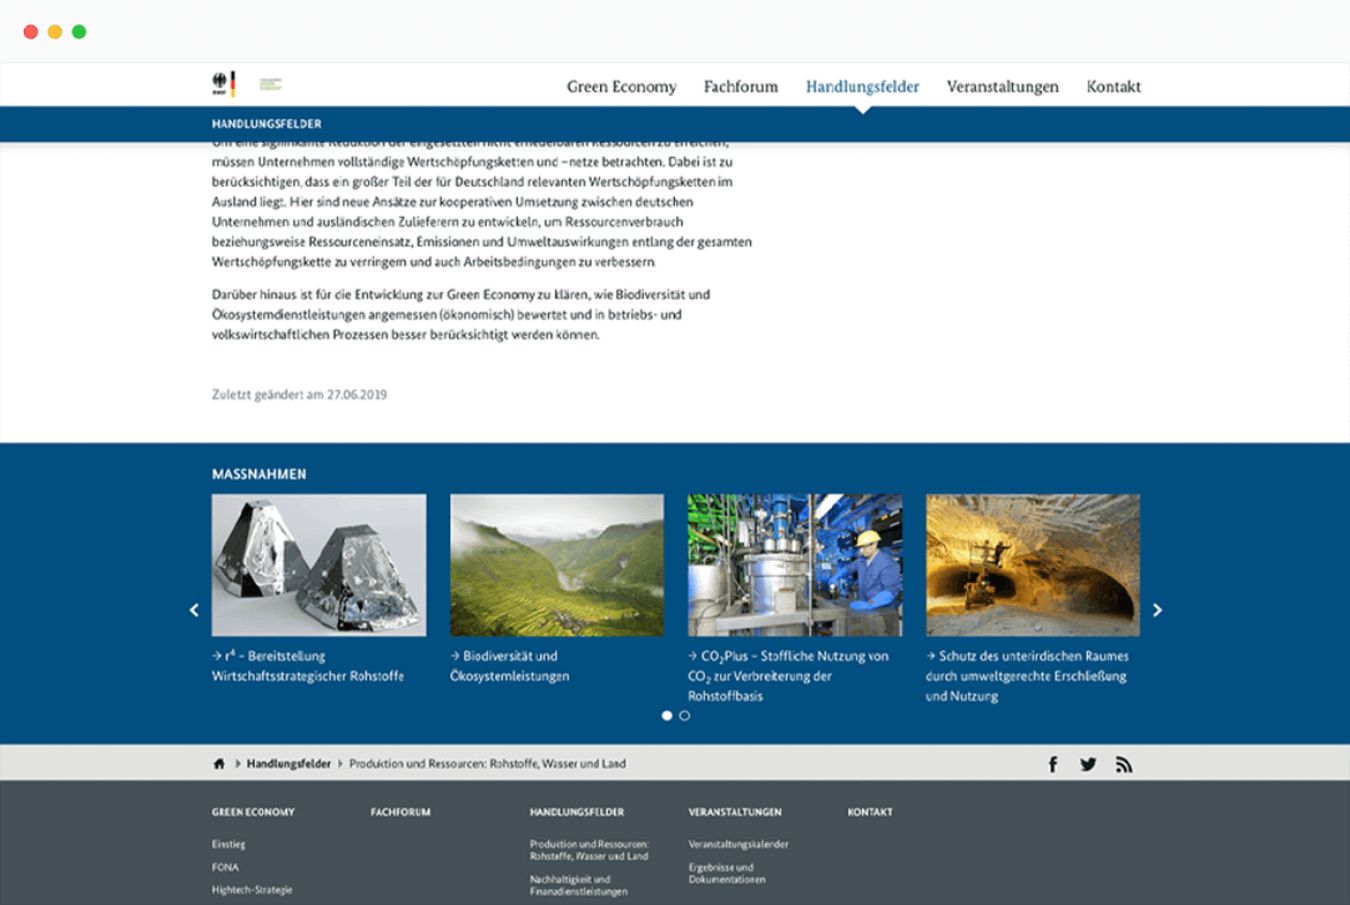1350x905 pixels.
Task: Open Veranstaltungen in top navigation
Action: coord(1002,87)
